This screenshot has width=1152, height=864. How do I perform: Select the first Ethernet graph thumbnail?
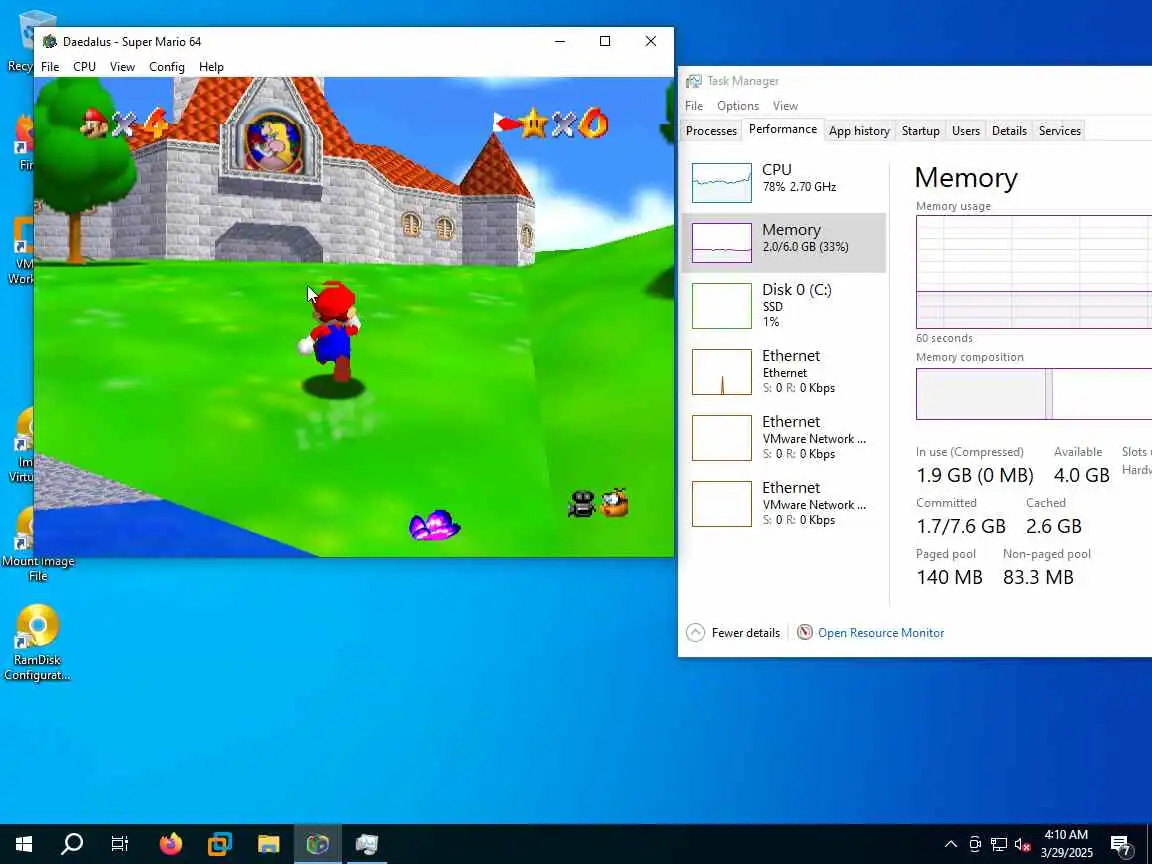click(x=721, y=372)
